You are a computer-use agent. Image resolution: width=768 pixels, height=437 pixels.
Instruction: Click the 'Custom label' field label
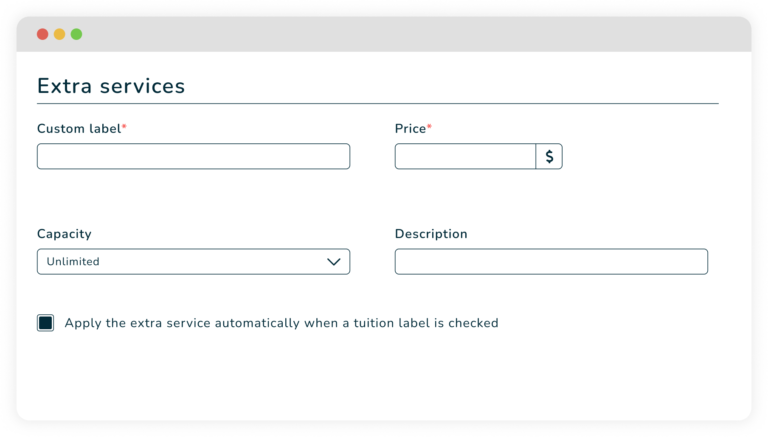(78, 129)
